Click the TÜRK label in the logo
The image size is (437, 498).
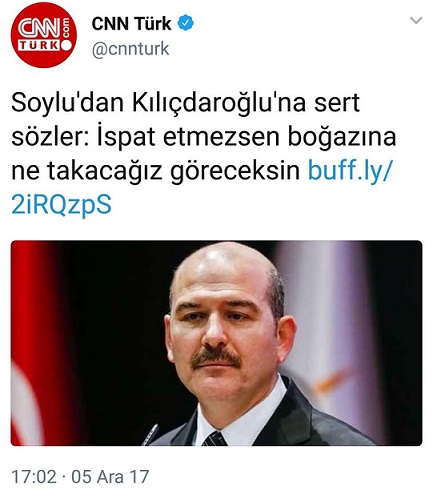[x=38, y=45]
